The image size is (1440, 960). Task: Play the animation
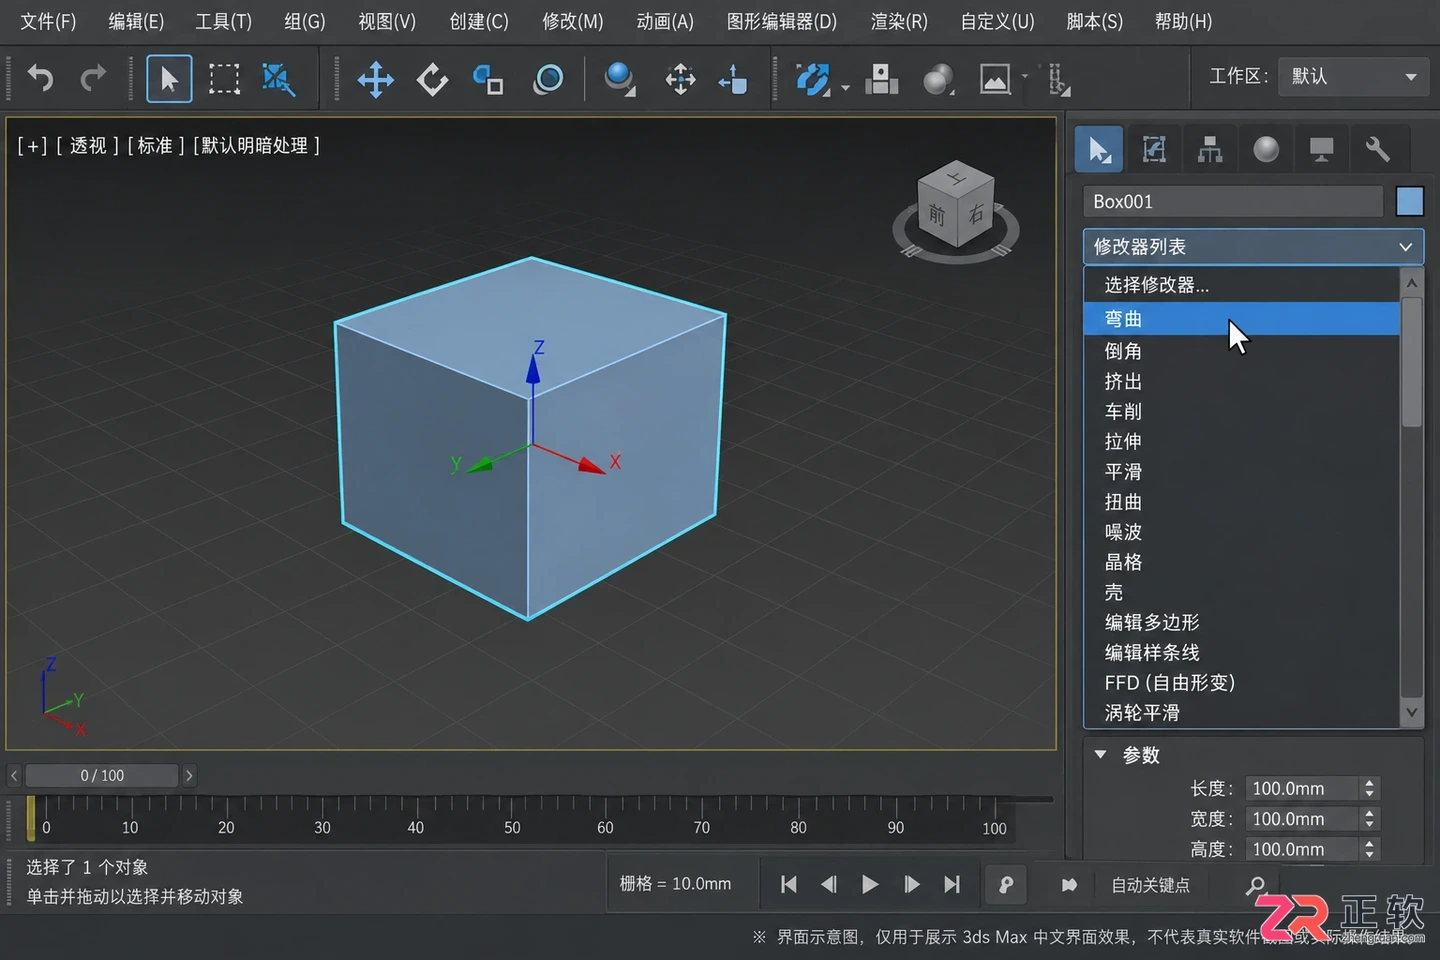click(870, 885)
